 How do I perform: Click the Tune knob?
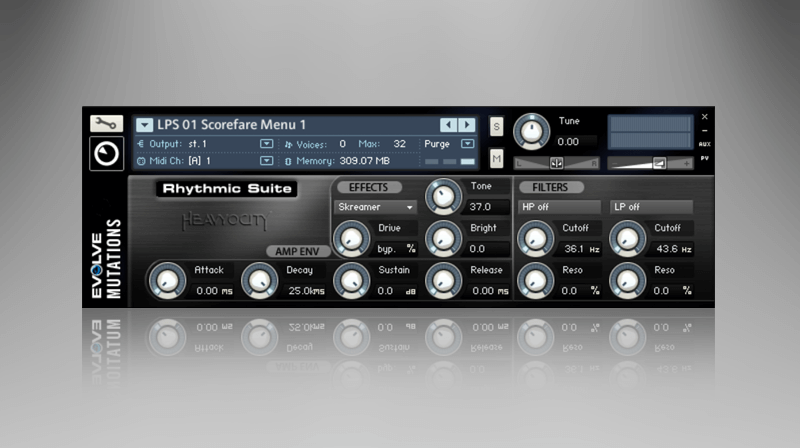[531, 132]
